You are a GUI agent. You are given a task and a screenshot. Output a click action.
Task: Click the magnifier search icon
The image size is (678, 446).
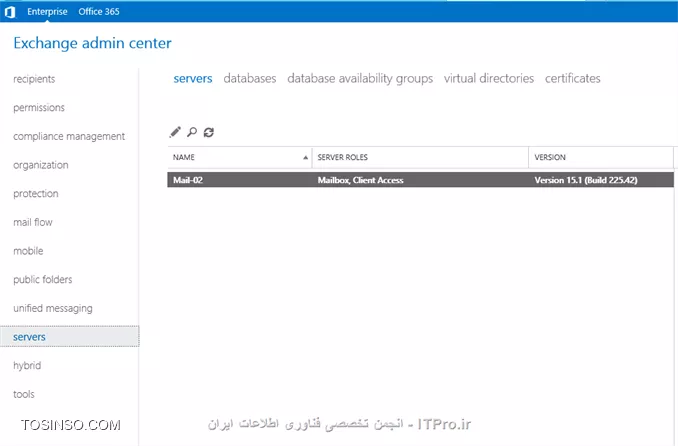pos(192,132)
